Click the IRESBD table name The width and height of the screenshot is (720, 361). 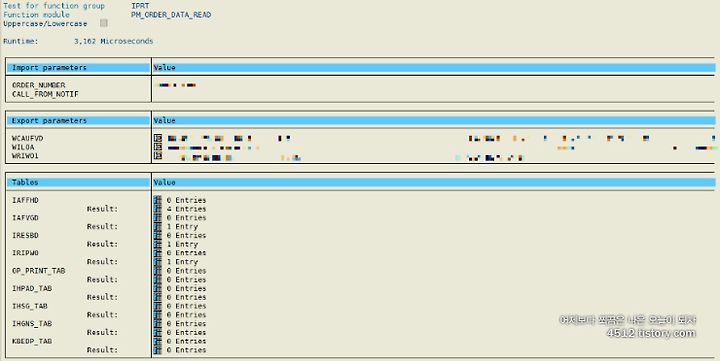point(25,235)
